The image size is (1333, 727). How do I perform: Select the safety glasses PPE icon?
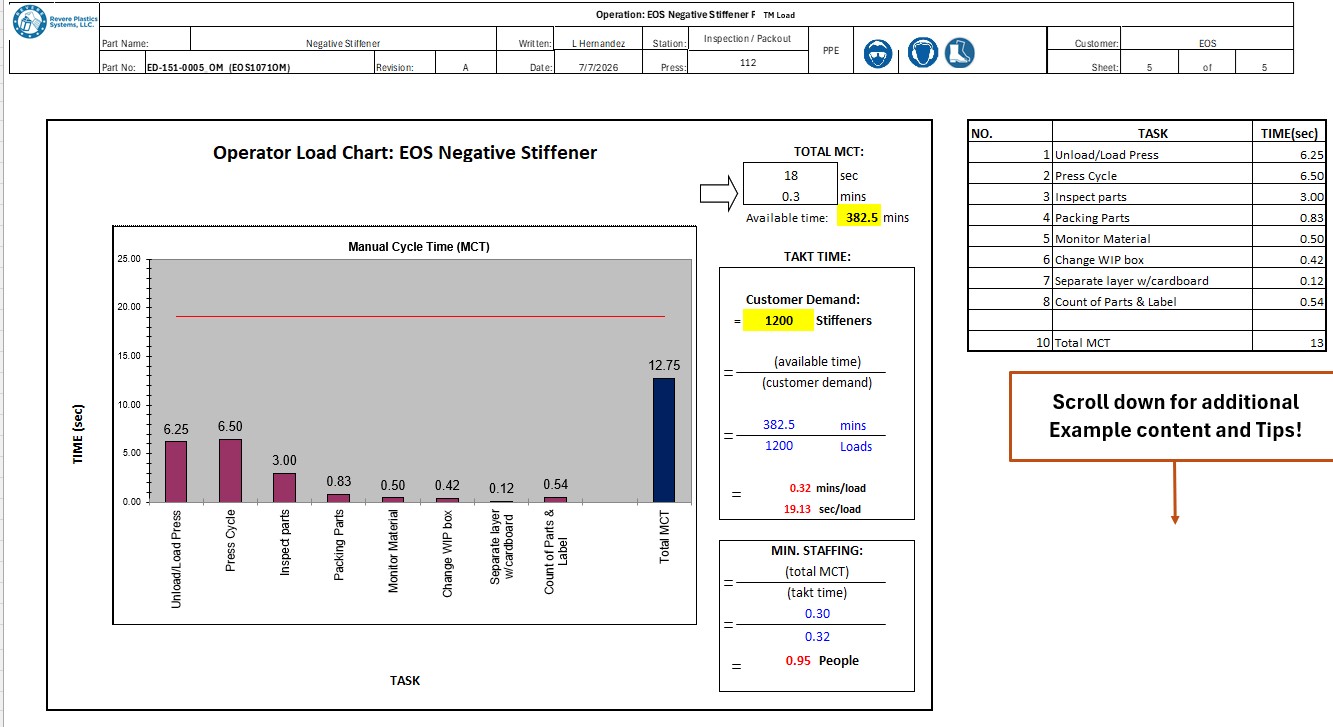coord(878,53)
